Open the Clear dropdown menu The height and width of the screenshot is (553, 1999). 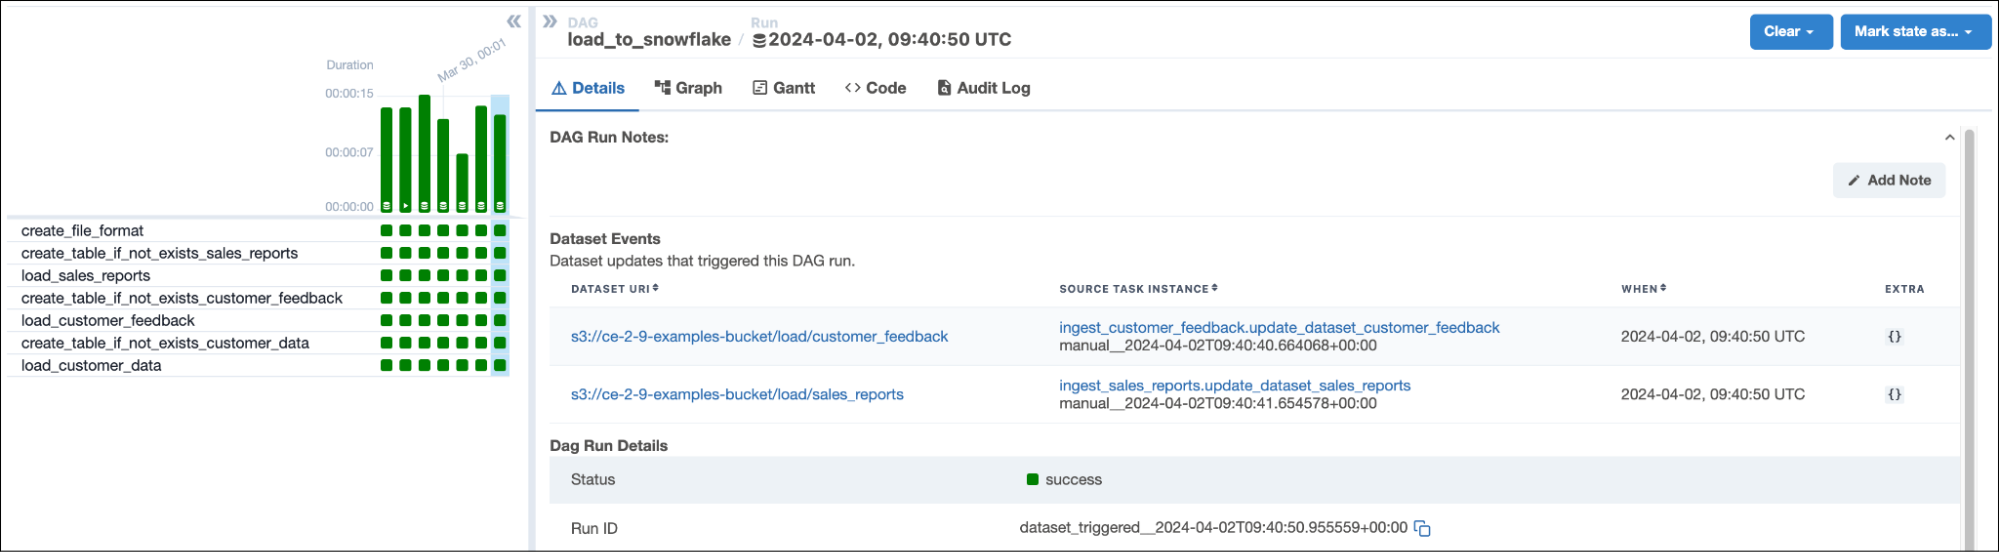(x=1790, y=32)
